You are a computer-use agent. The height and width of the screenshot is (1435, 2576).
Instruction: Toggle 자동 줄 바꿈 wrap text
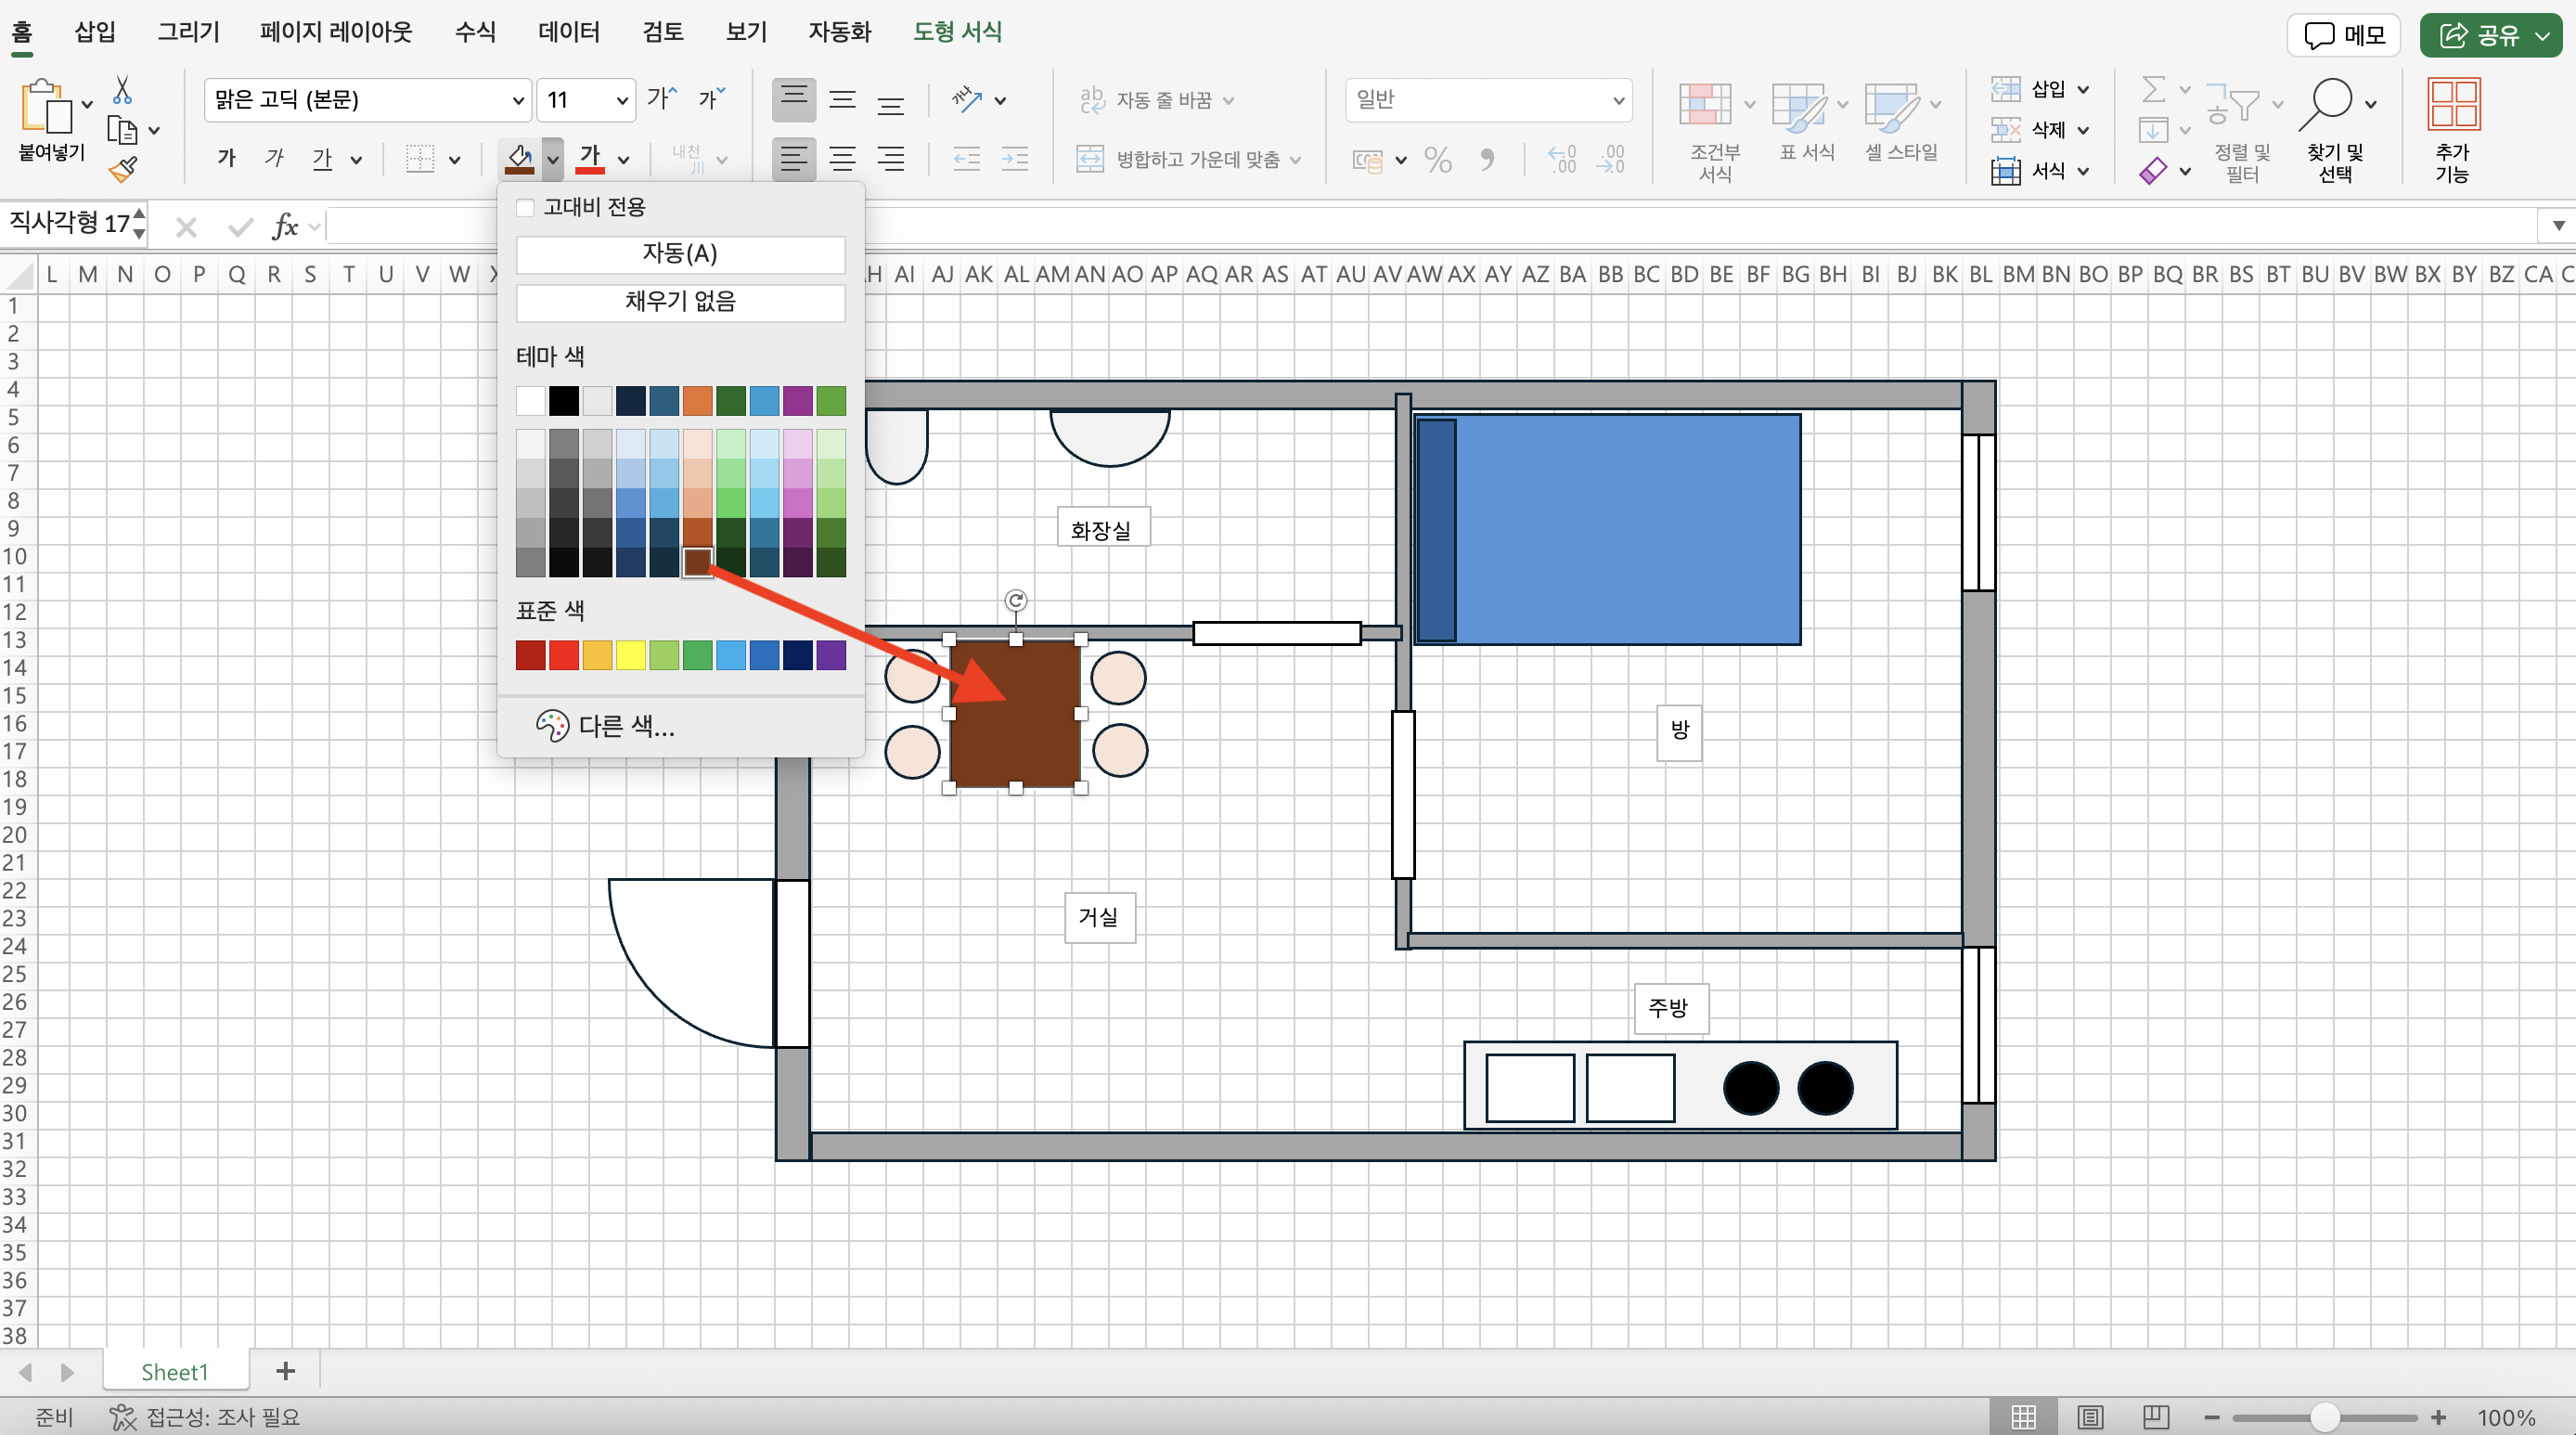(1146, 100)
